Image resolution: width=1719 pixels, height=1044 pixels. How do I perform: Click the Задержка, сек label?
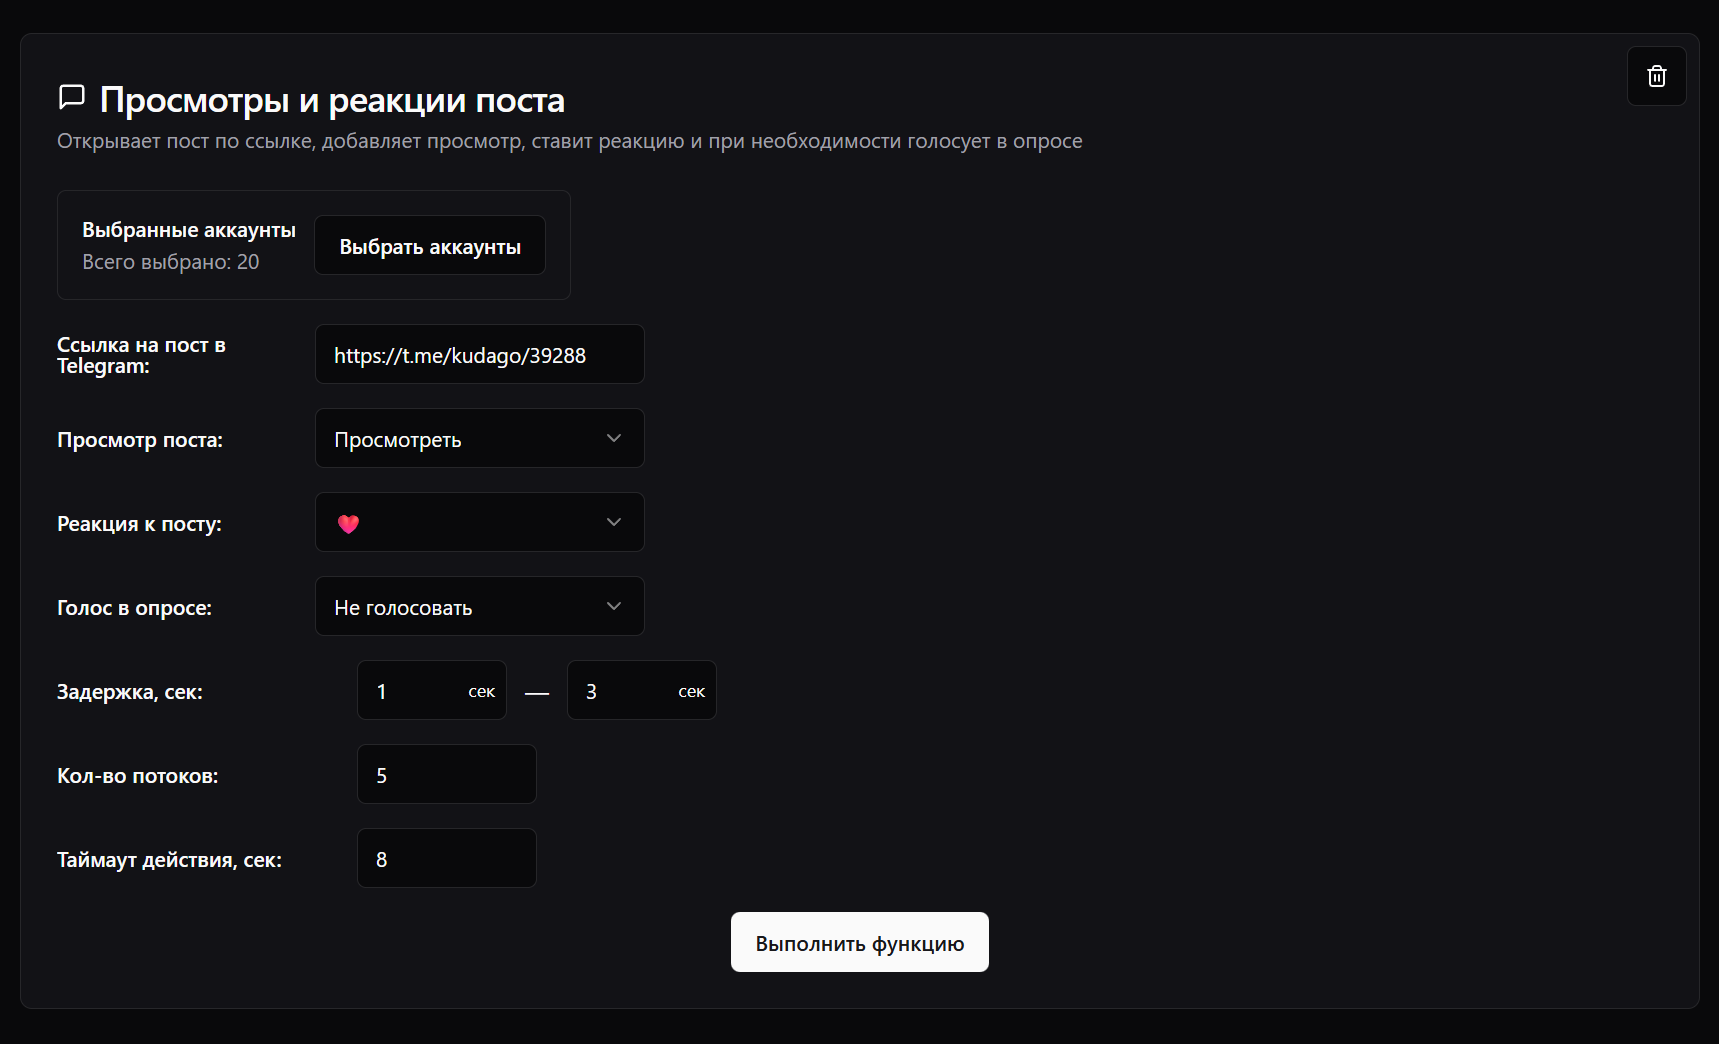(x=130, y=692)
